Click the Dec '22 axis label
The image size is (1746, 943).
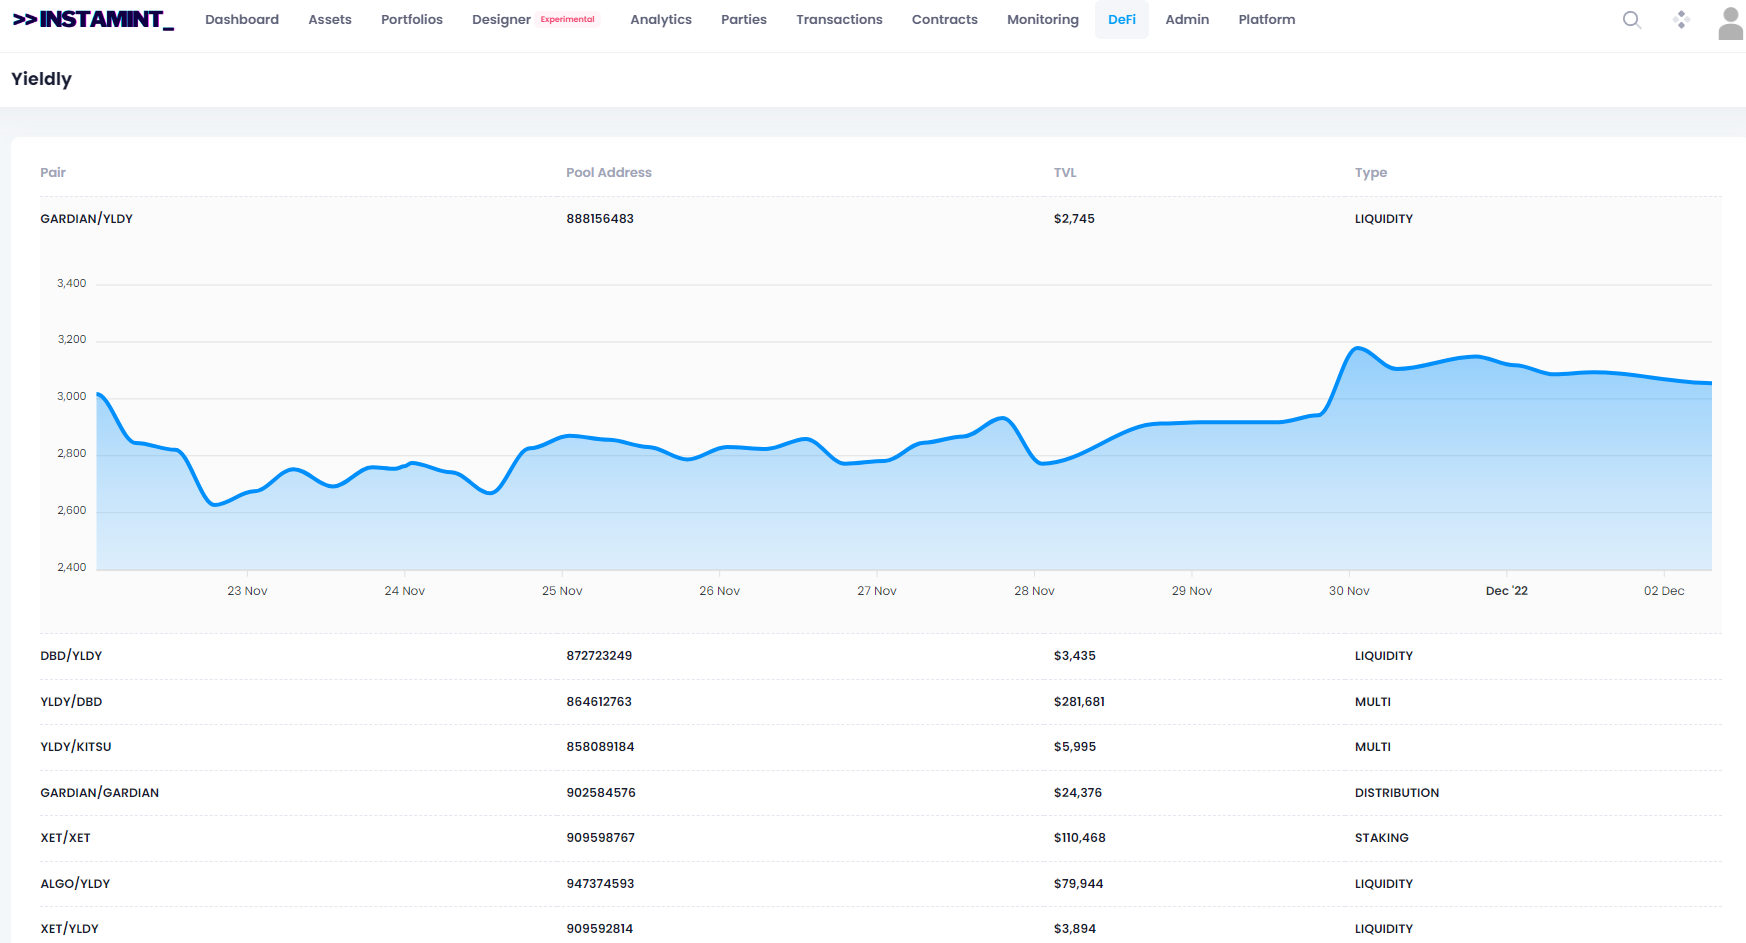point(1507,591)
